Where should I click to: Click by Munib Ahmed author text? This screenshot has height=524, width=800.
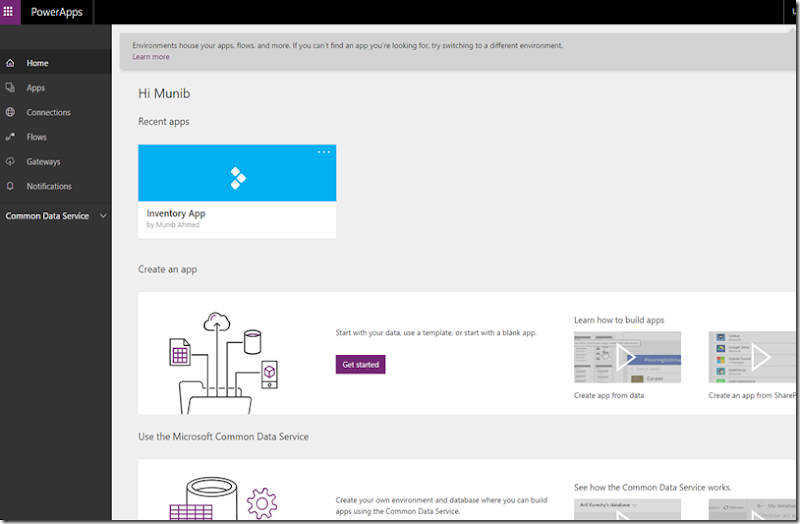point(173,224)
